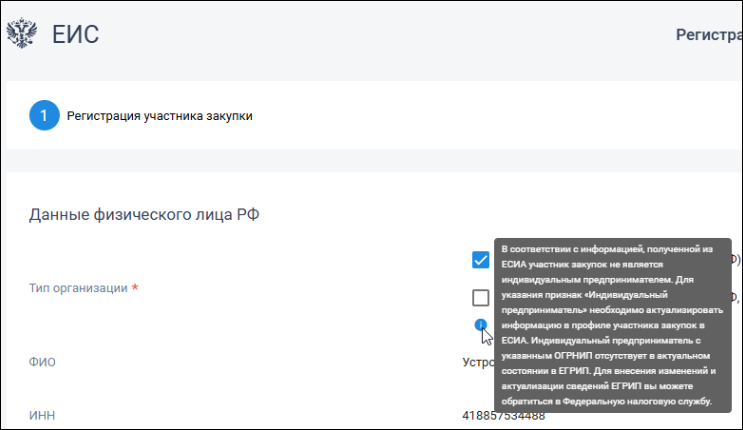Click the 'Данные физического лица РФ' heading

(144, 214)
